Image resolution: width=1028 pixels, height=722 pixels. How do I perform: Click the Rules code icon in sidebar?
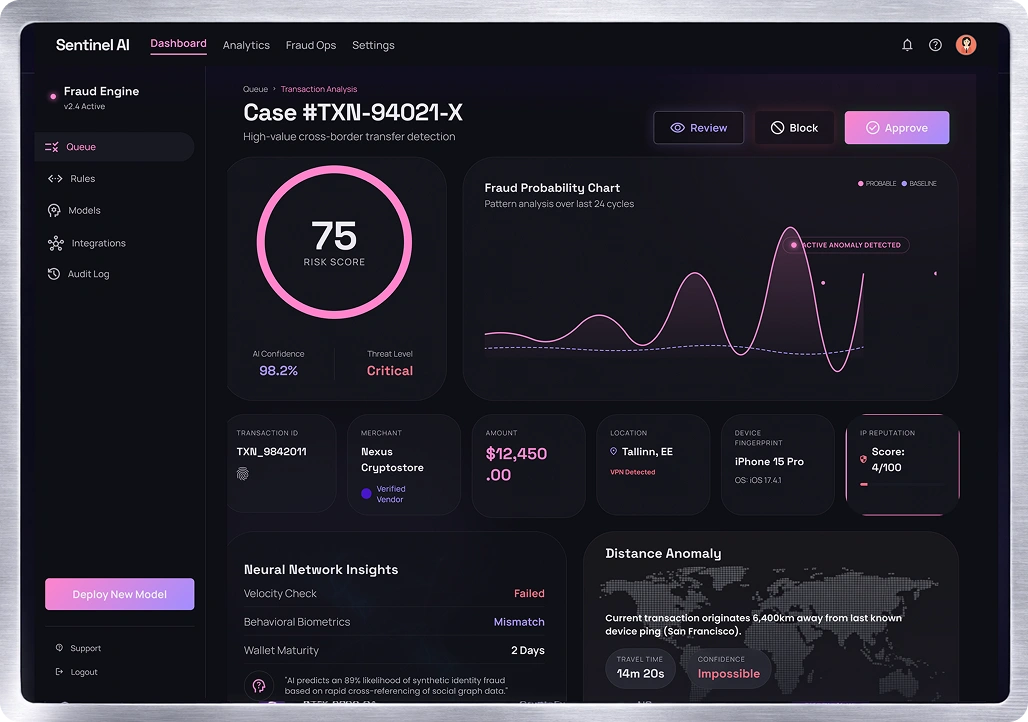tap(54, 179)
